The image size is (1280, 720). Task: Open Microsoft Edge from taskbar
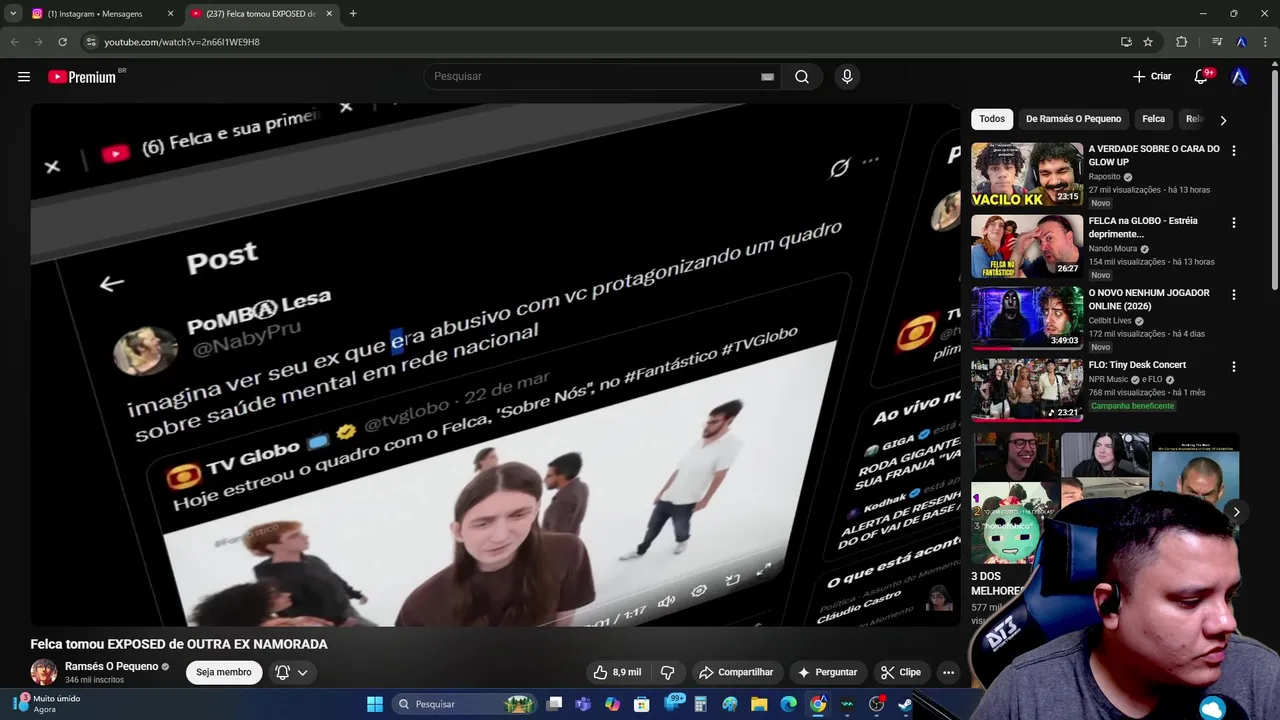click(x=788, y=704)
